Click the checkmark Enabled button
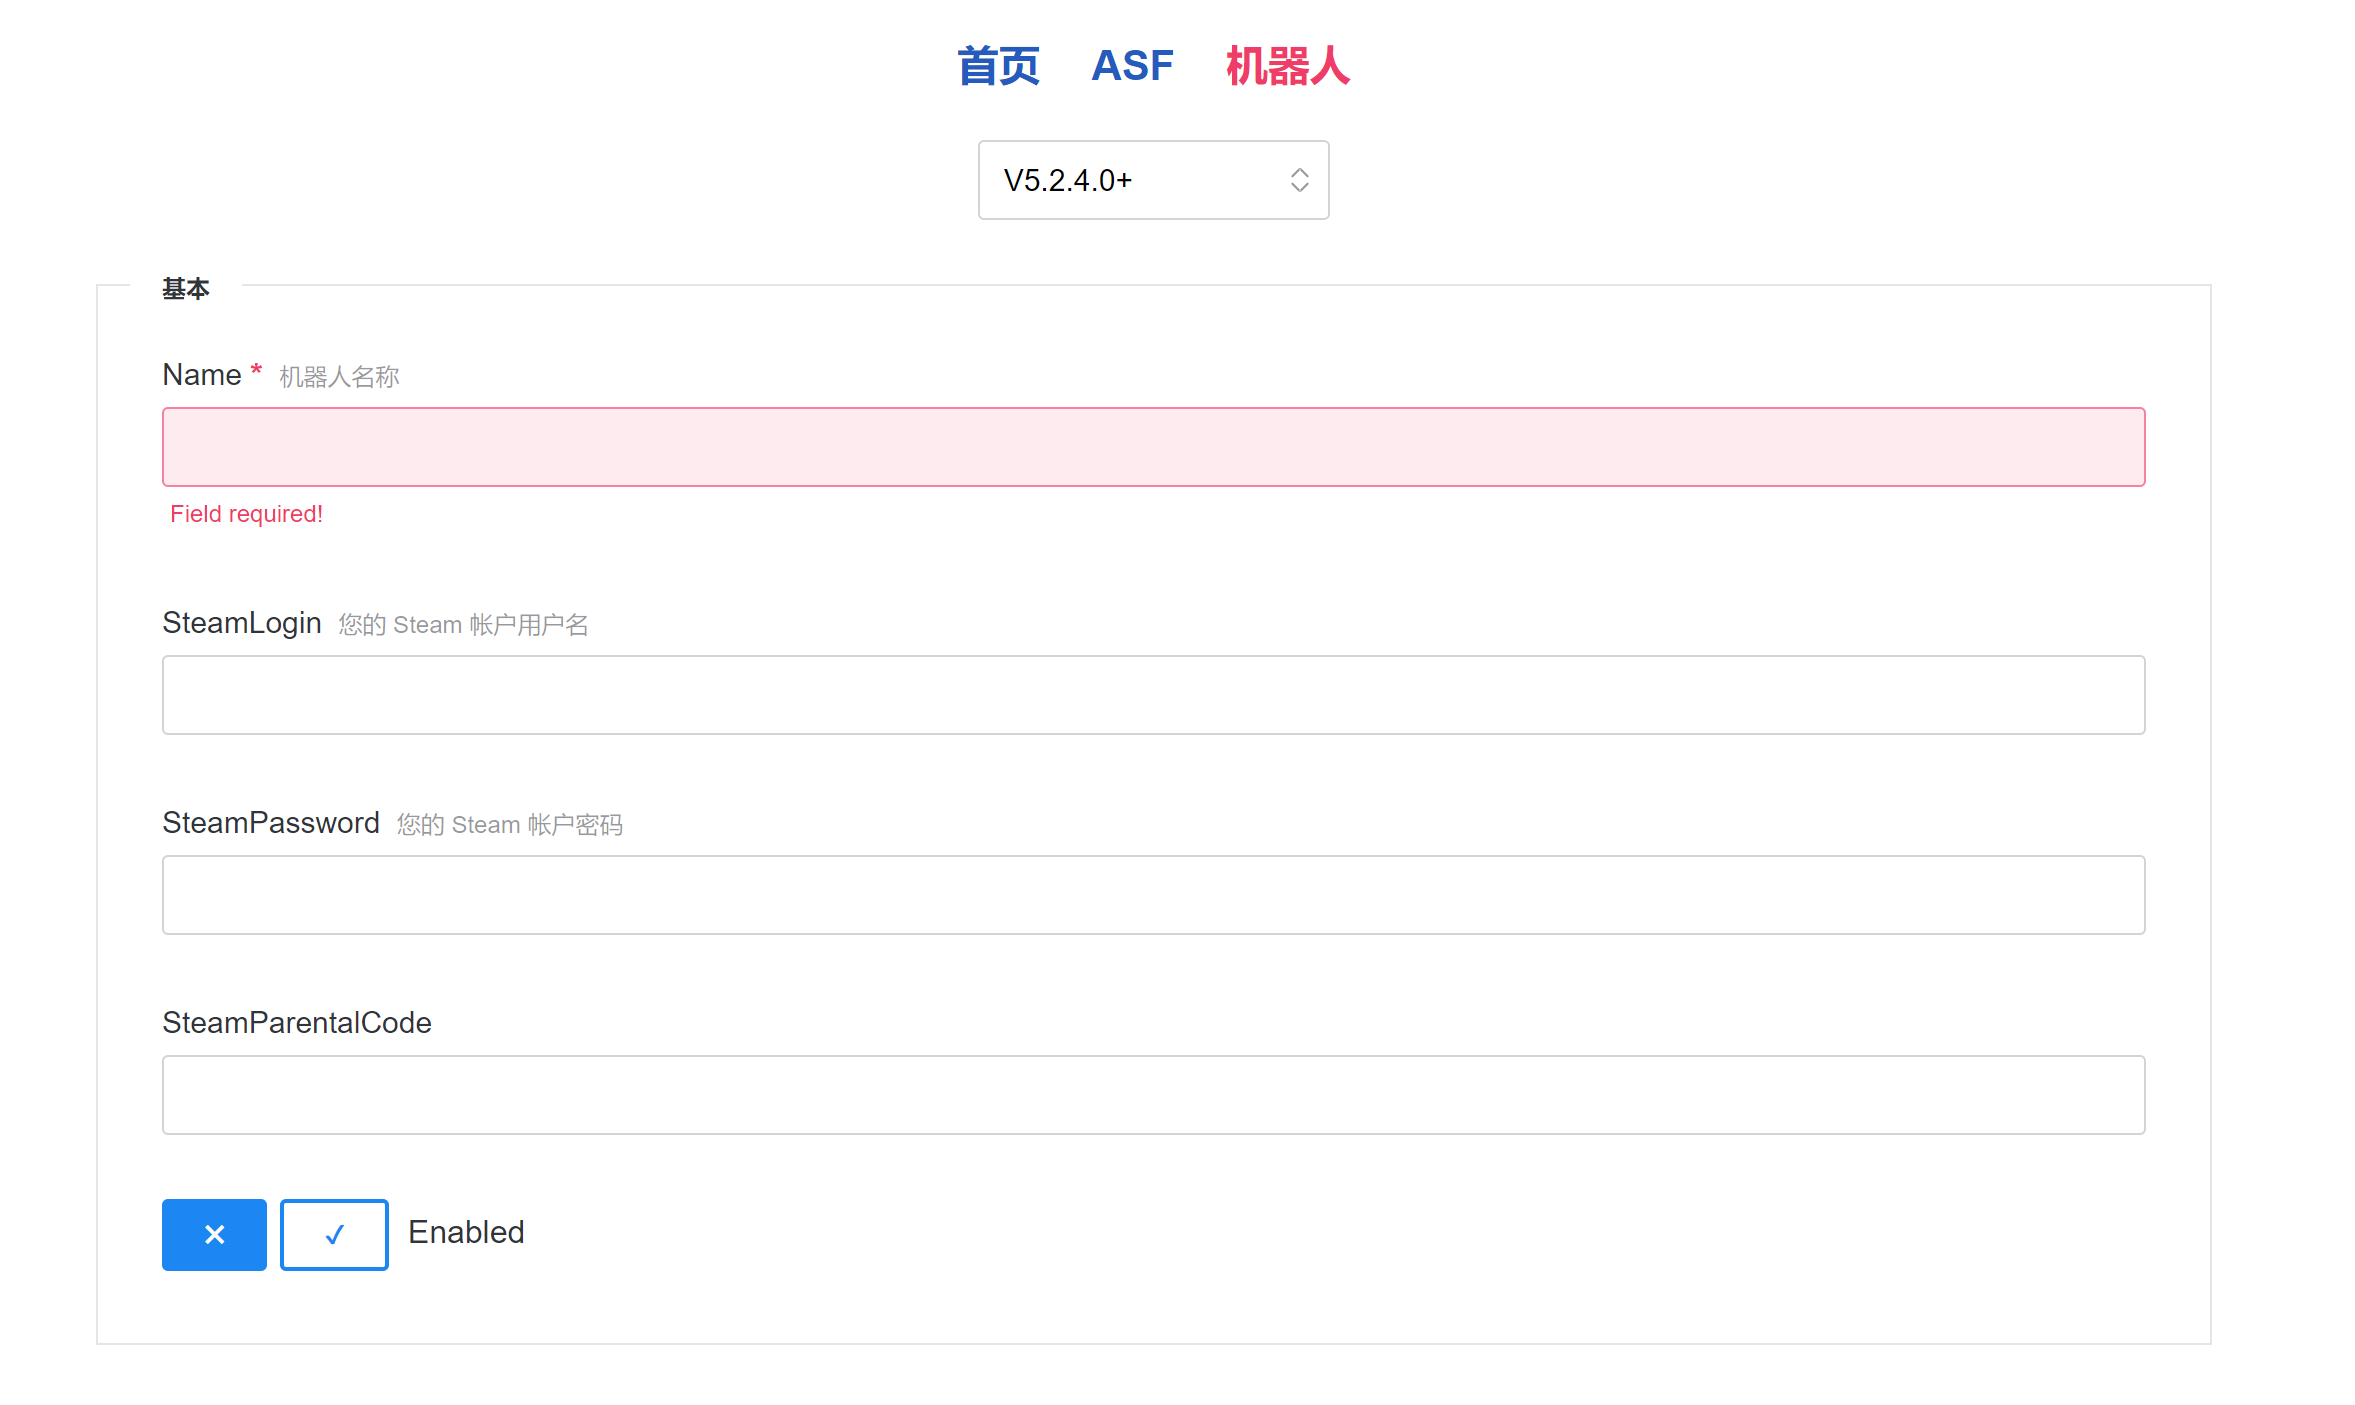 (x=334, y=1234)
